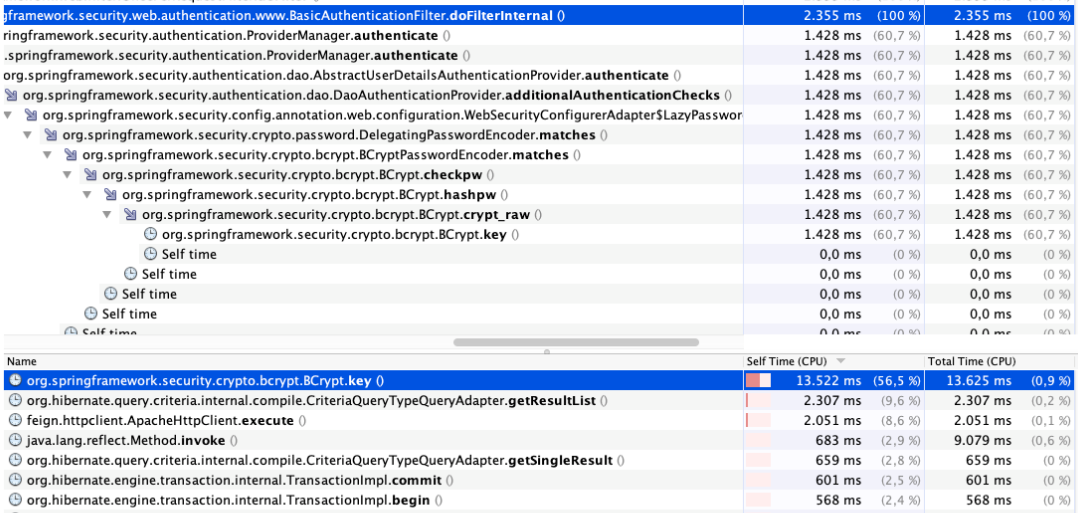
Task: Select the TransactionImpl.commit row
Action: (539, 480)
